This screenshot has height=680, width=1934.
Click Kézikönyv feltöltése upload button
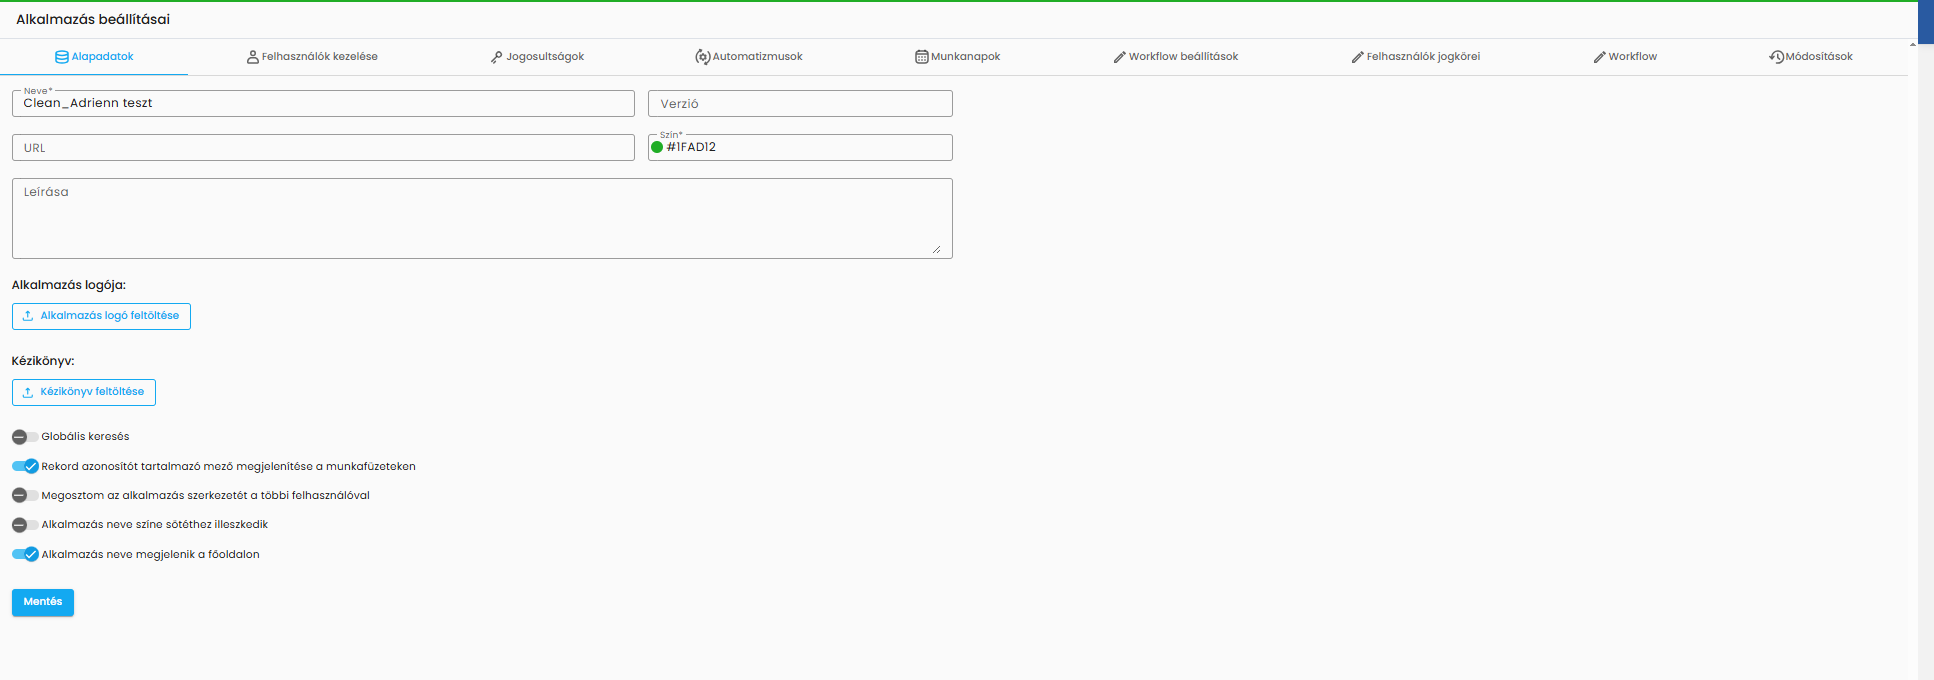84,392
